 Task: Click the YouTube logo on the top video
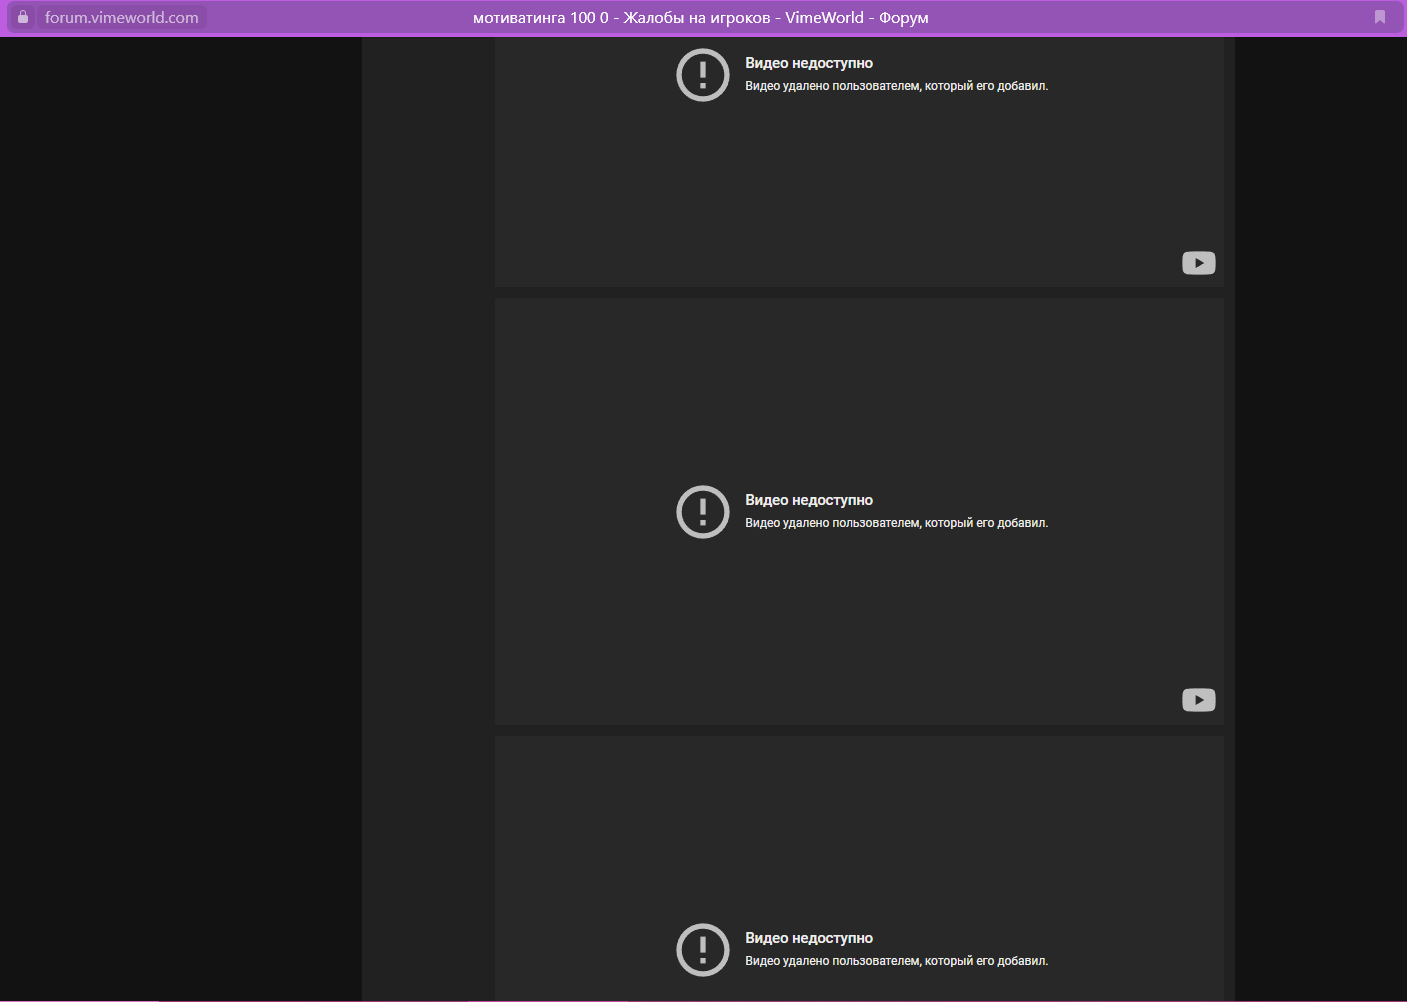pos(1198,263)
